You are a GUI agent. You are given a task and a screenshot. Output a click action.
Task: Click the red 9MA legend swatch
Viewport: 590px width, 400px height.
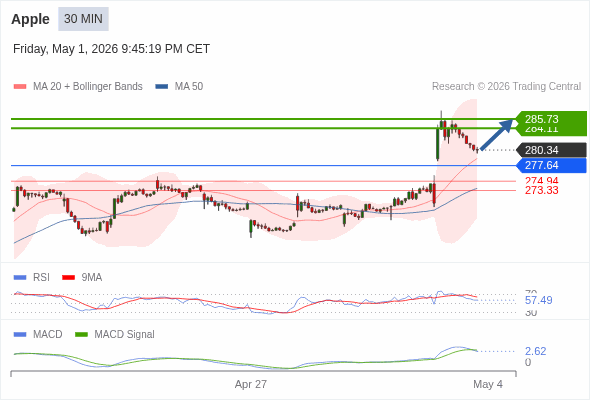[68, 278]
